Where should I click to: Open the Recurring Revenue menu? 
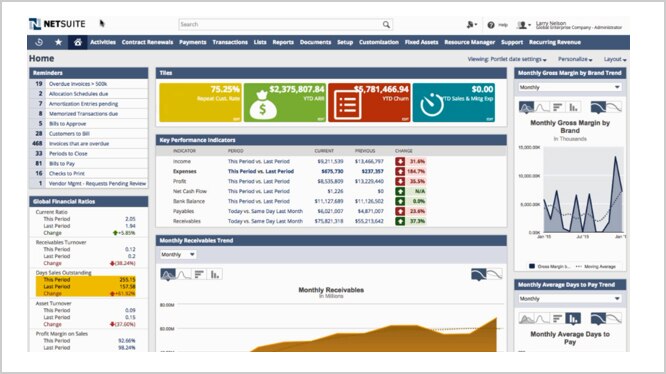(555, 42)
